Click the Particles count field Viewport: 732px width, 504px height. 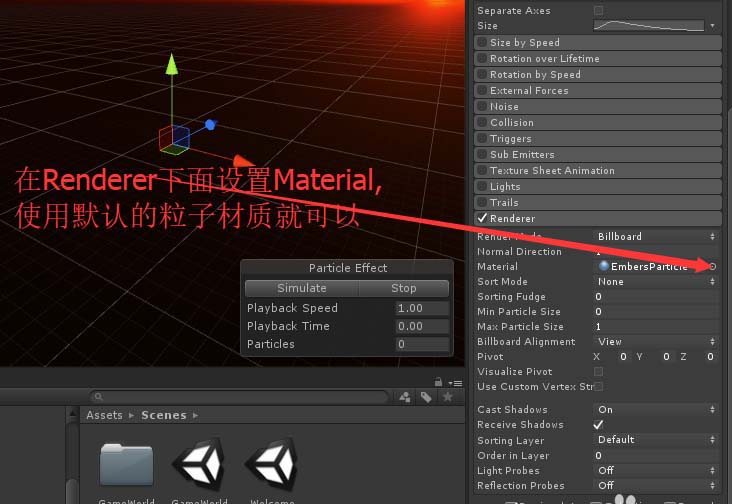click(422, 344)
